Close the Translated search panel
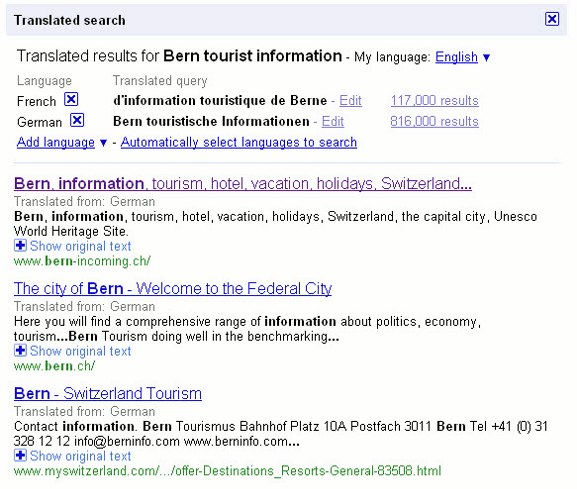The width and height of the screenshot is (577, 489). (x=552, y=19)
